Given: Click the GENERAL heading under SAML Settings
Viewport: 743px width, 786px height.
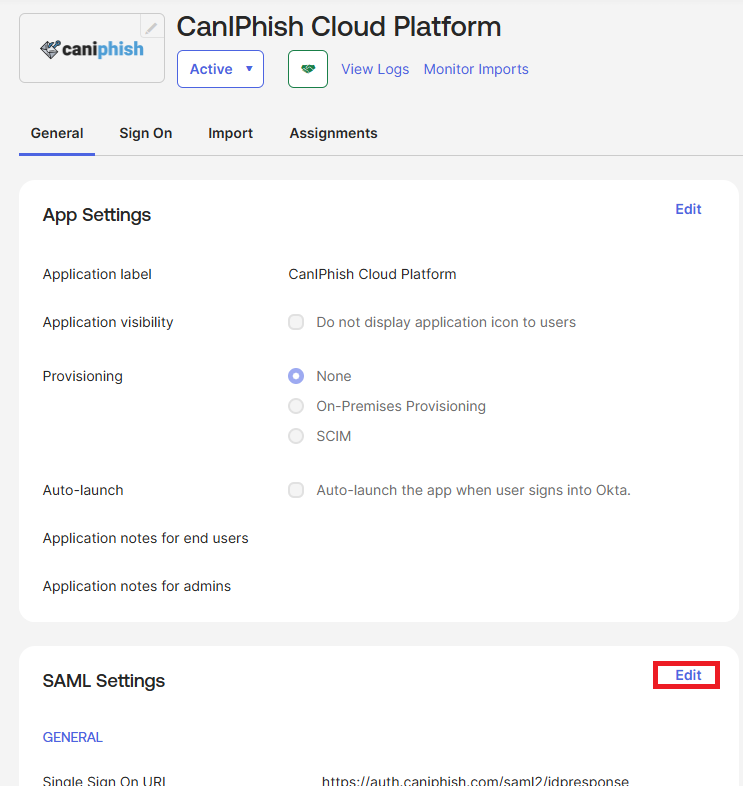Looking at the screenshot, I should coord(72,737).
